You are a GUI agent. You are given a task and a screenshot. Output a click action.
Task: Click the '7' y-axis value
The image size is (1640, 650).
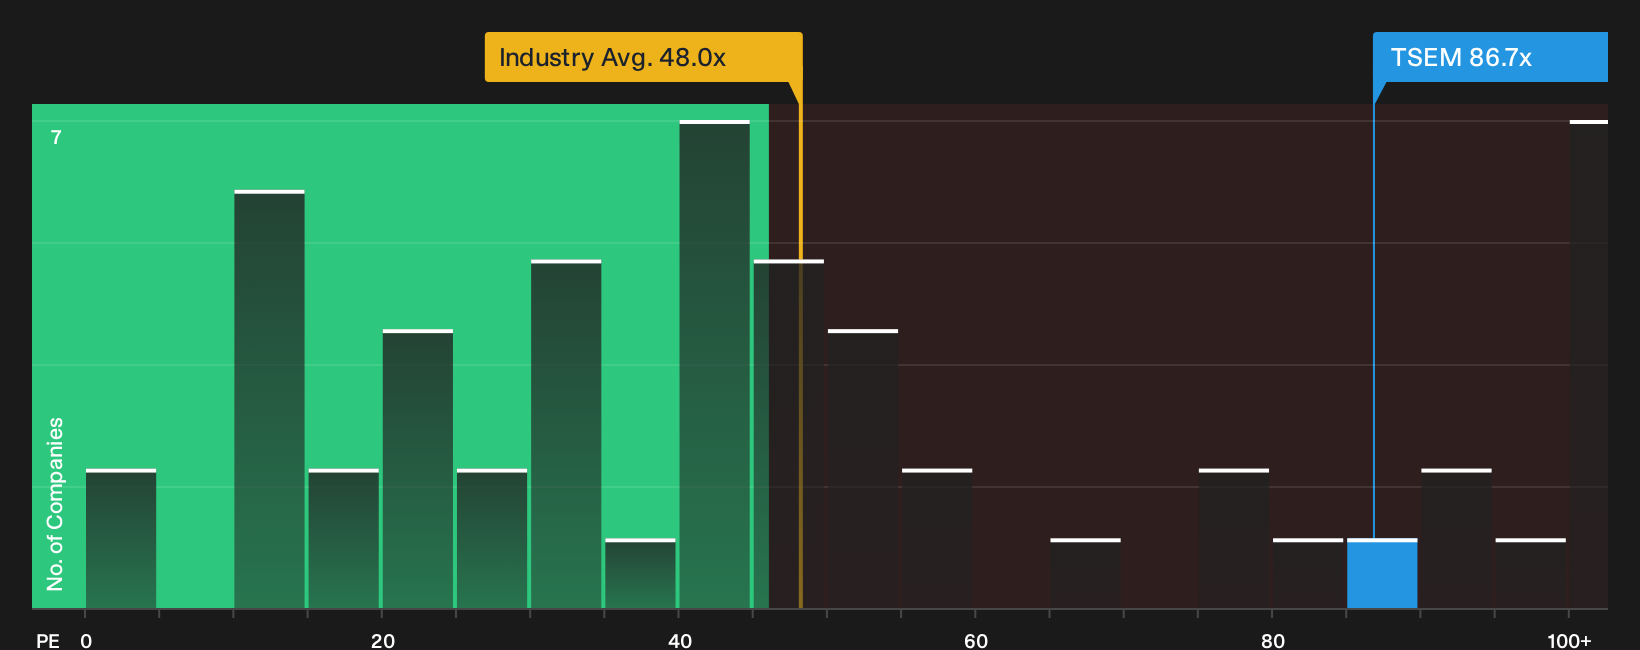(56, 138)
